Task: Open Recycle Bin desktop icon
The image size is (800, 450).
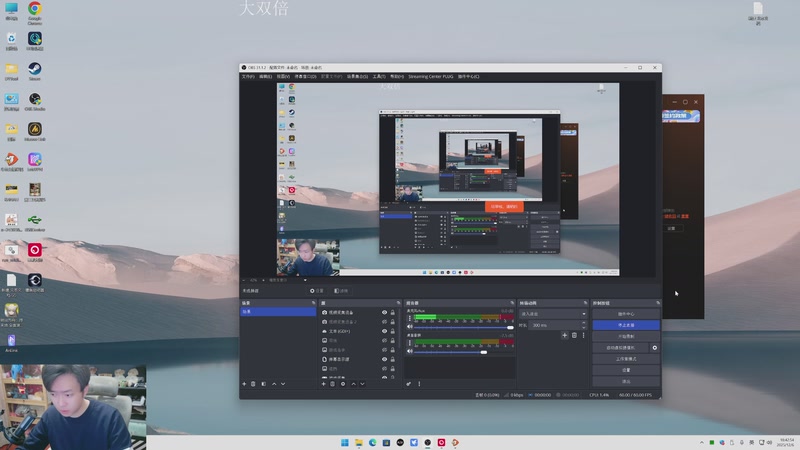Action: tap(11, 42)
